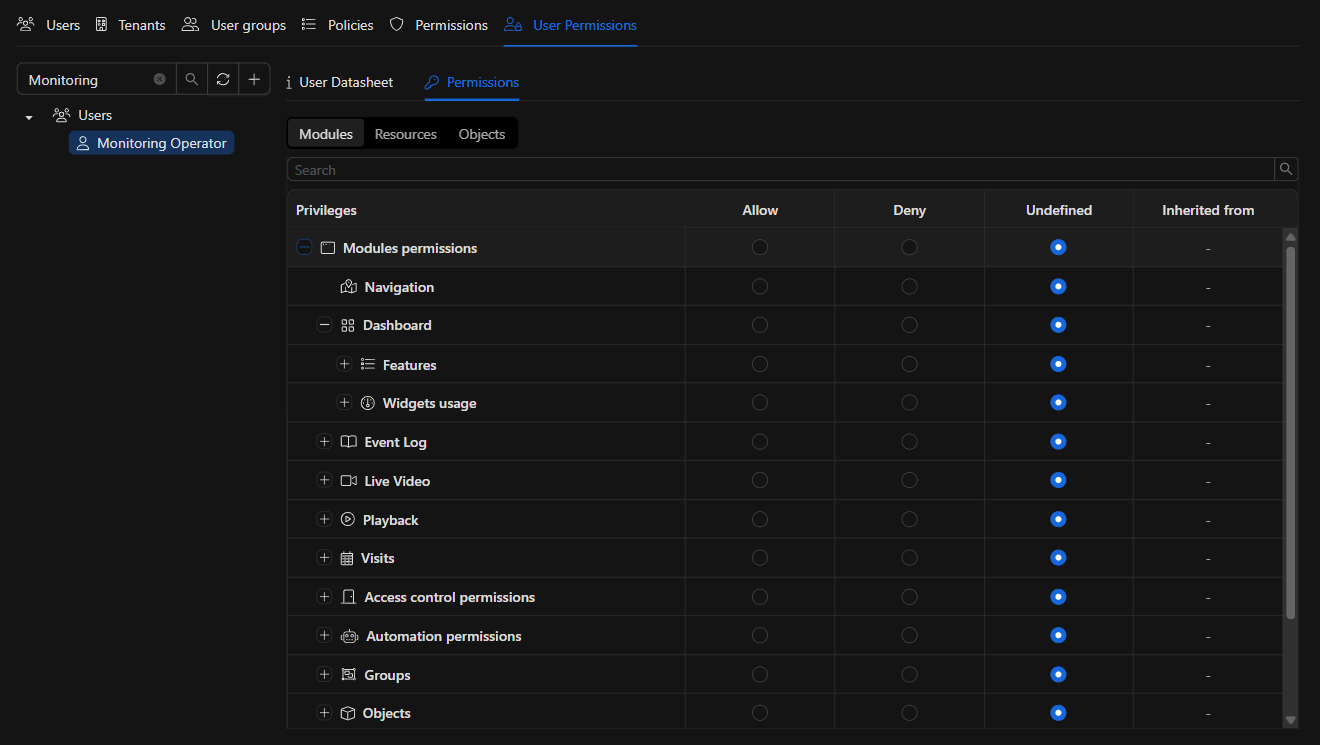Screen dimensions: 1320x745
Task: Click the search magnifier icon beside Monitoring field
Action: [x=192, y=79]
